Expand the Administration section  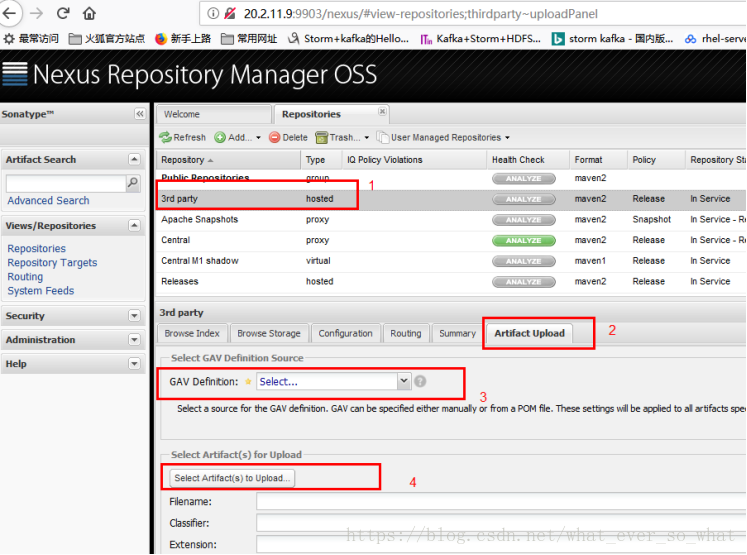tap(134, 340)
